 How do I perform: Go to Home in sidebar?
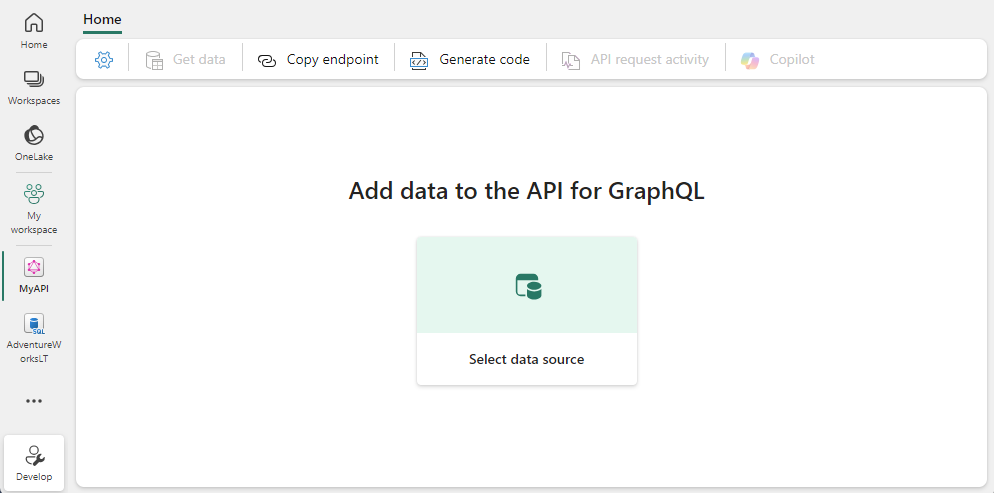pos(34,30)
